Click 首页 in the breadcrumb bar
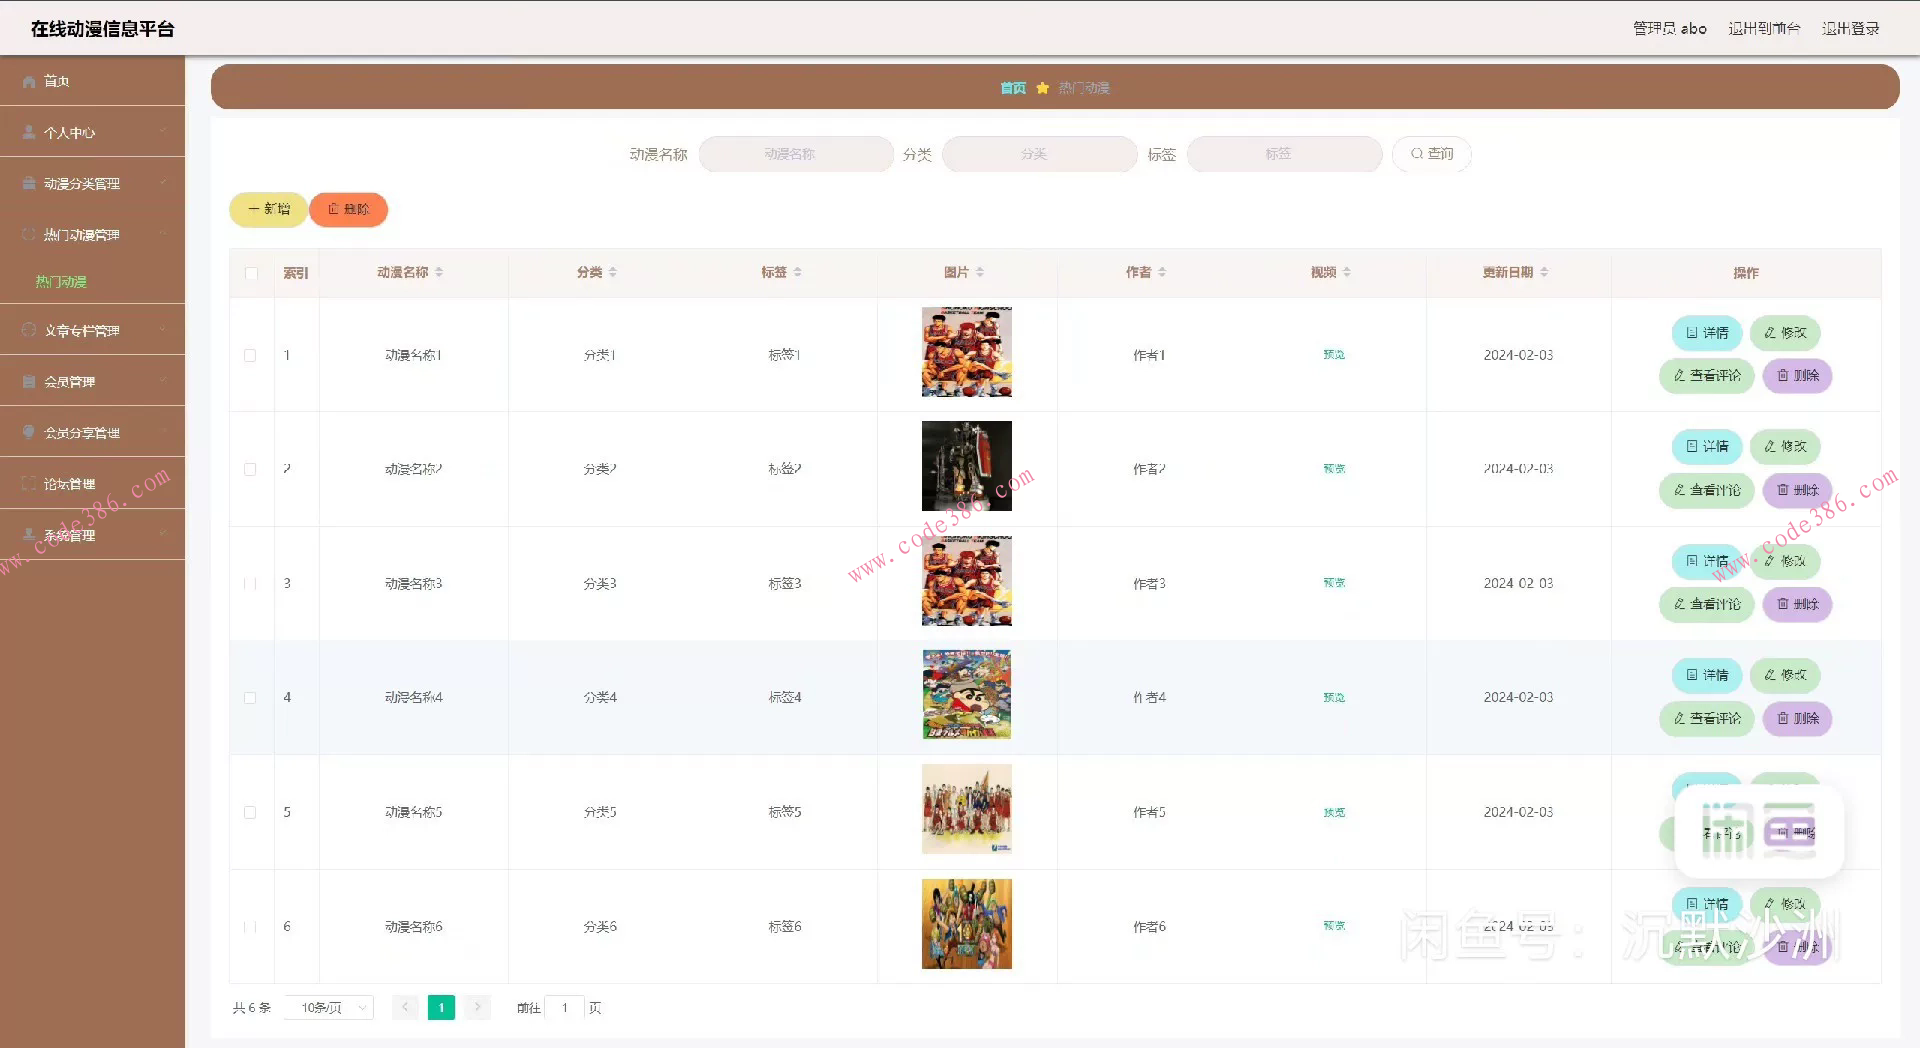This screenshot has width=1920, height=1048. click(x=1013, y=88)
